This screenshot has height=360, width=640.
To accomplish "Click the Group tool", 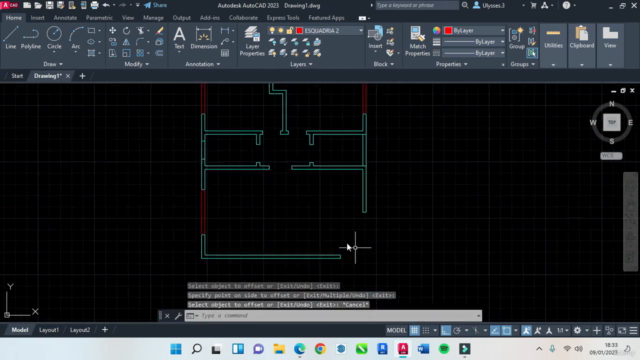I will coord(516,38).
